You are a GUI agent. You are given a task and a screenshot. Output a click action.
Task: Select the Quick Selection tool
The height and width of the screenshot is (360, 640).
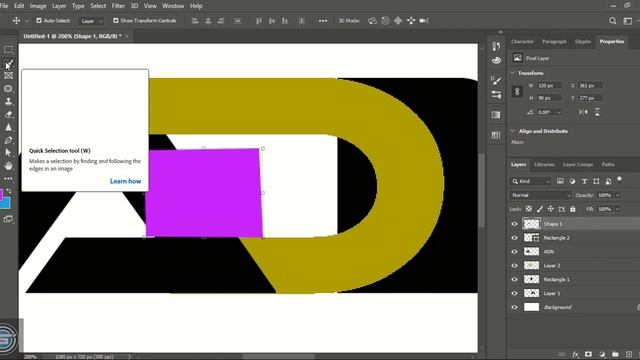pos(8,64)
